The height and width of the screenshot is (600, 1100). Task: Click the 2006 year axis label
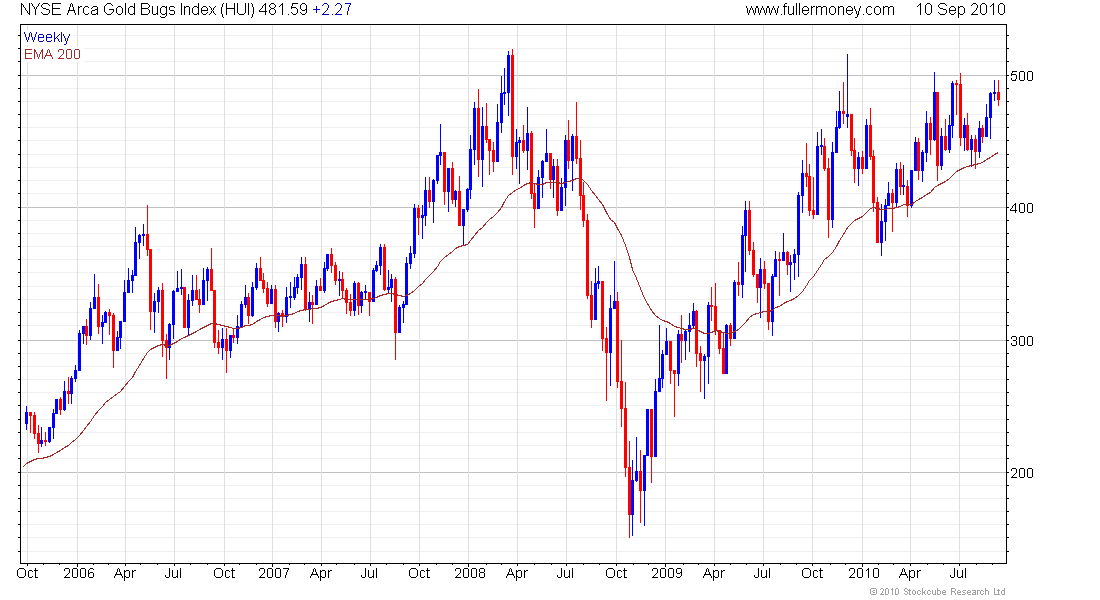click(x=79, y=573)
